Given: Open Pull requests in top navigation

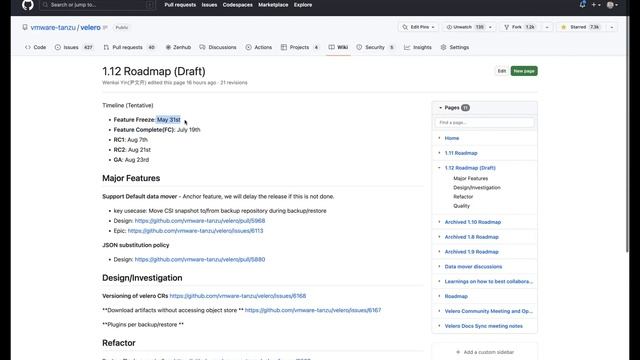Looking at the screenshot, I should coord(180,5).
